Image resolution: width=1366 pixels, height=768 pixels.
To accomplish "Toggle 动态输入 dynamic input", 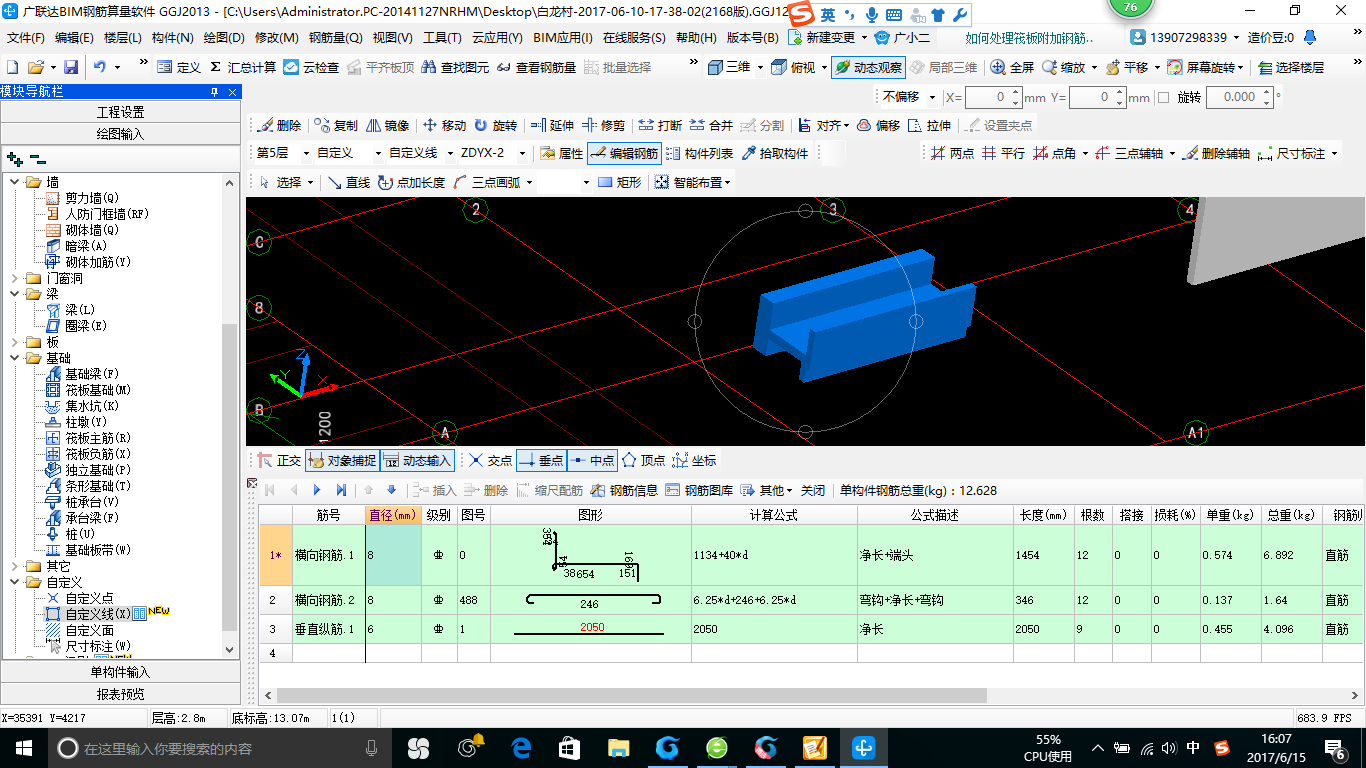I will point(417,460).
